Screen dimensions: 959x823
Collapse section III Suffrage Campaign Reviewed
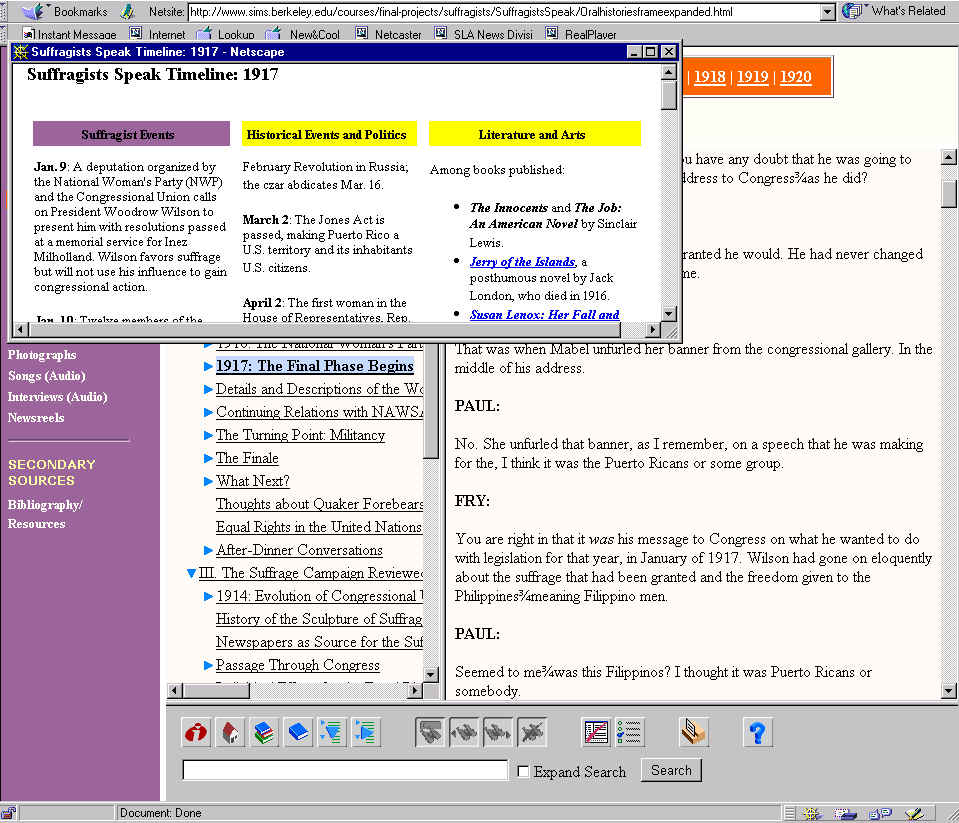click(191, 574)
